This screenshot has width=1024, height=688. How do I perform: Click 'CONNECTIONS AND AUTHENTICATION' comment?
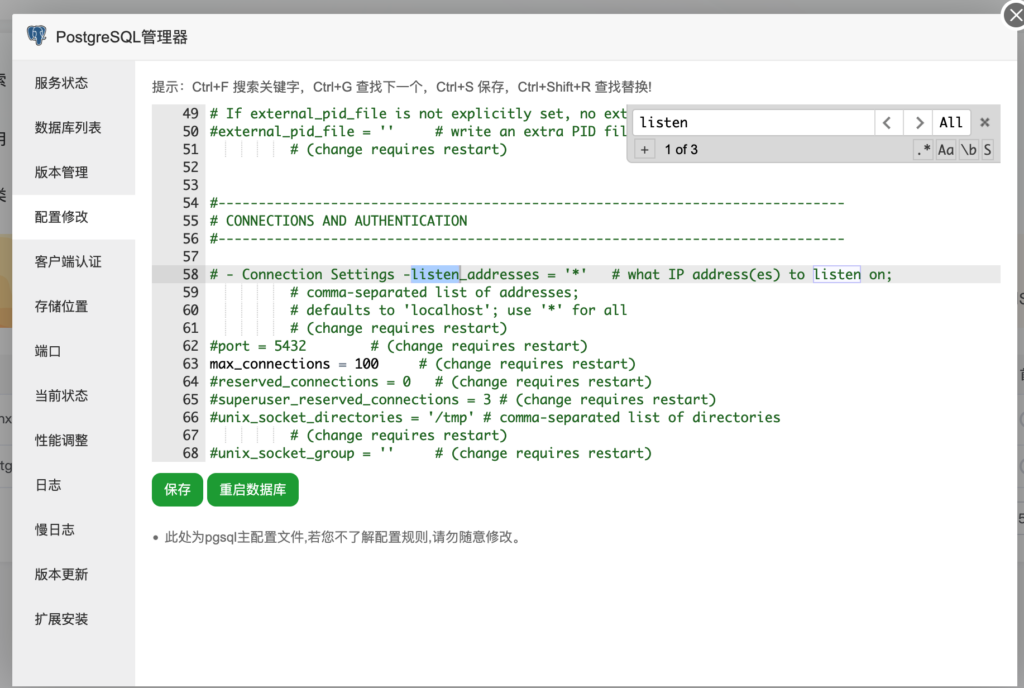pos(346,221)
